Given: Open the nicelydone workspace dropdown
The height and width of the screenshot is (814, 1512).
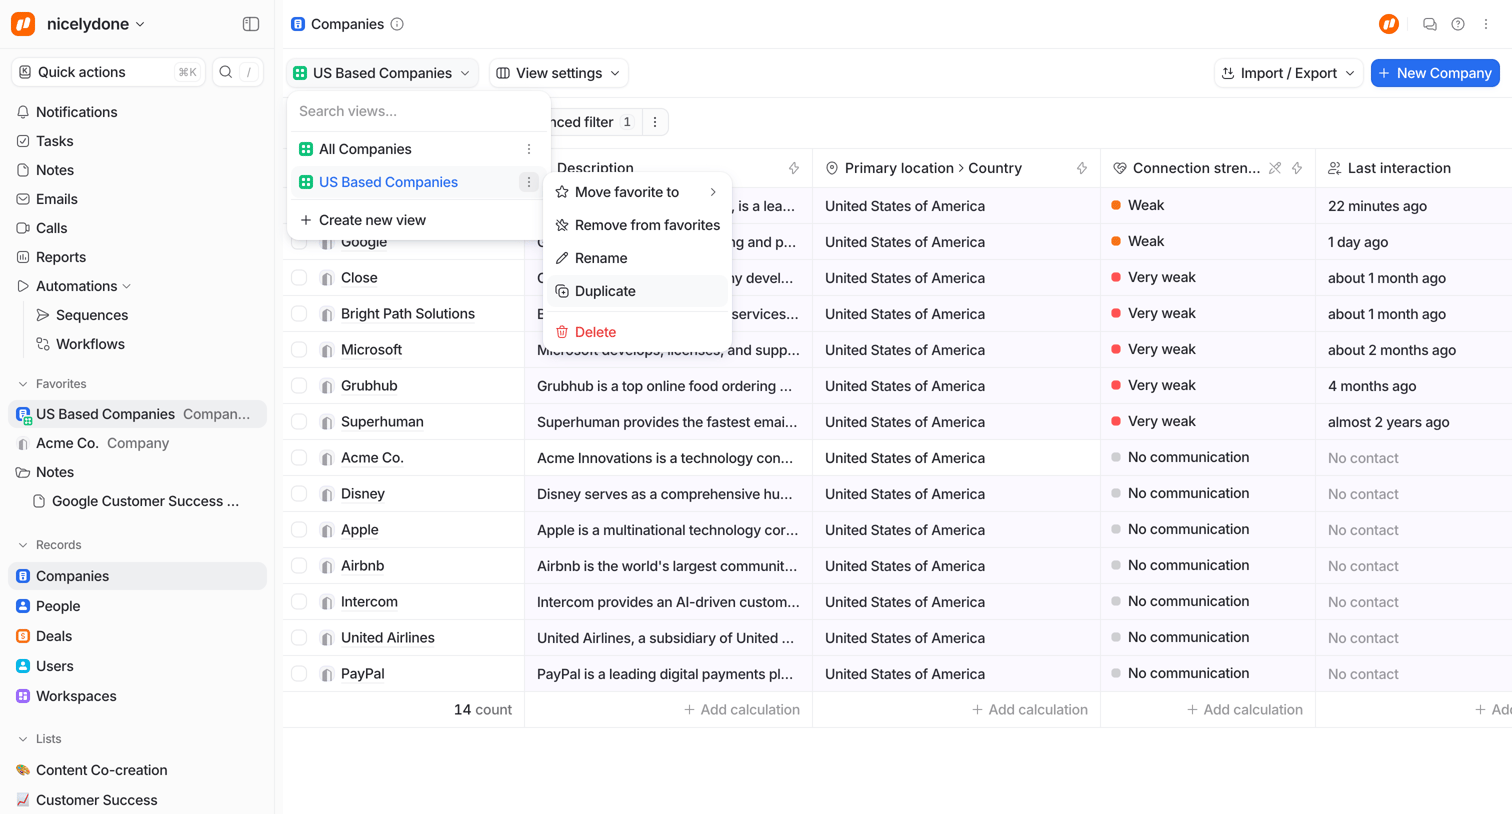Looking at the screenshot, I should coord(96,24).
